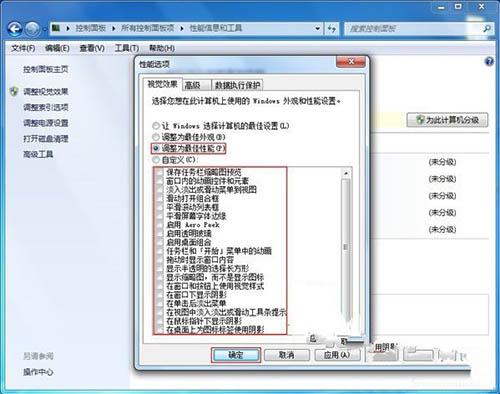The width and height of the screenshot is (500, 394).
Task: Click the 应用(A) button
Action: pyautogui.click(x=337, y=355)
